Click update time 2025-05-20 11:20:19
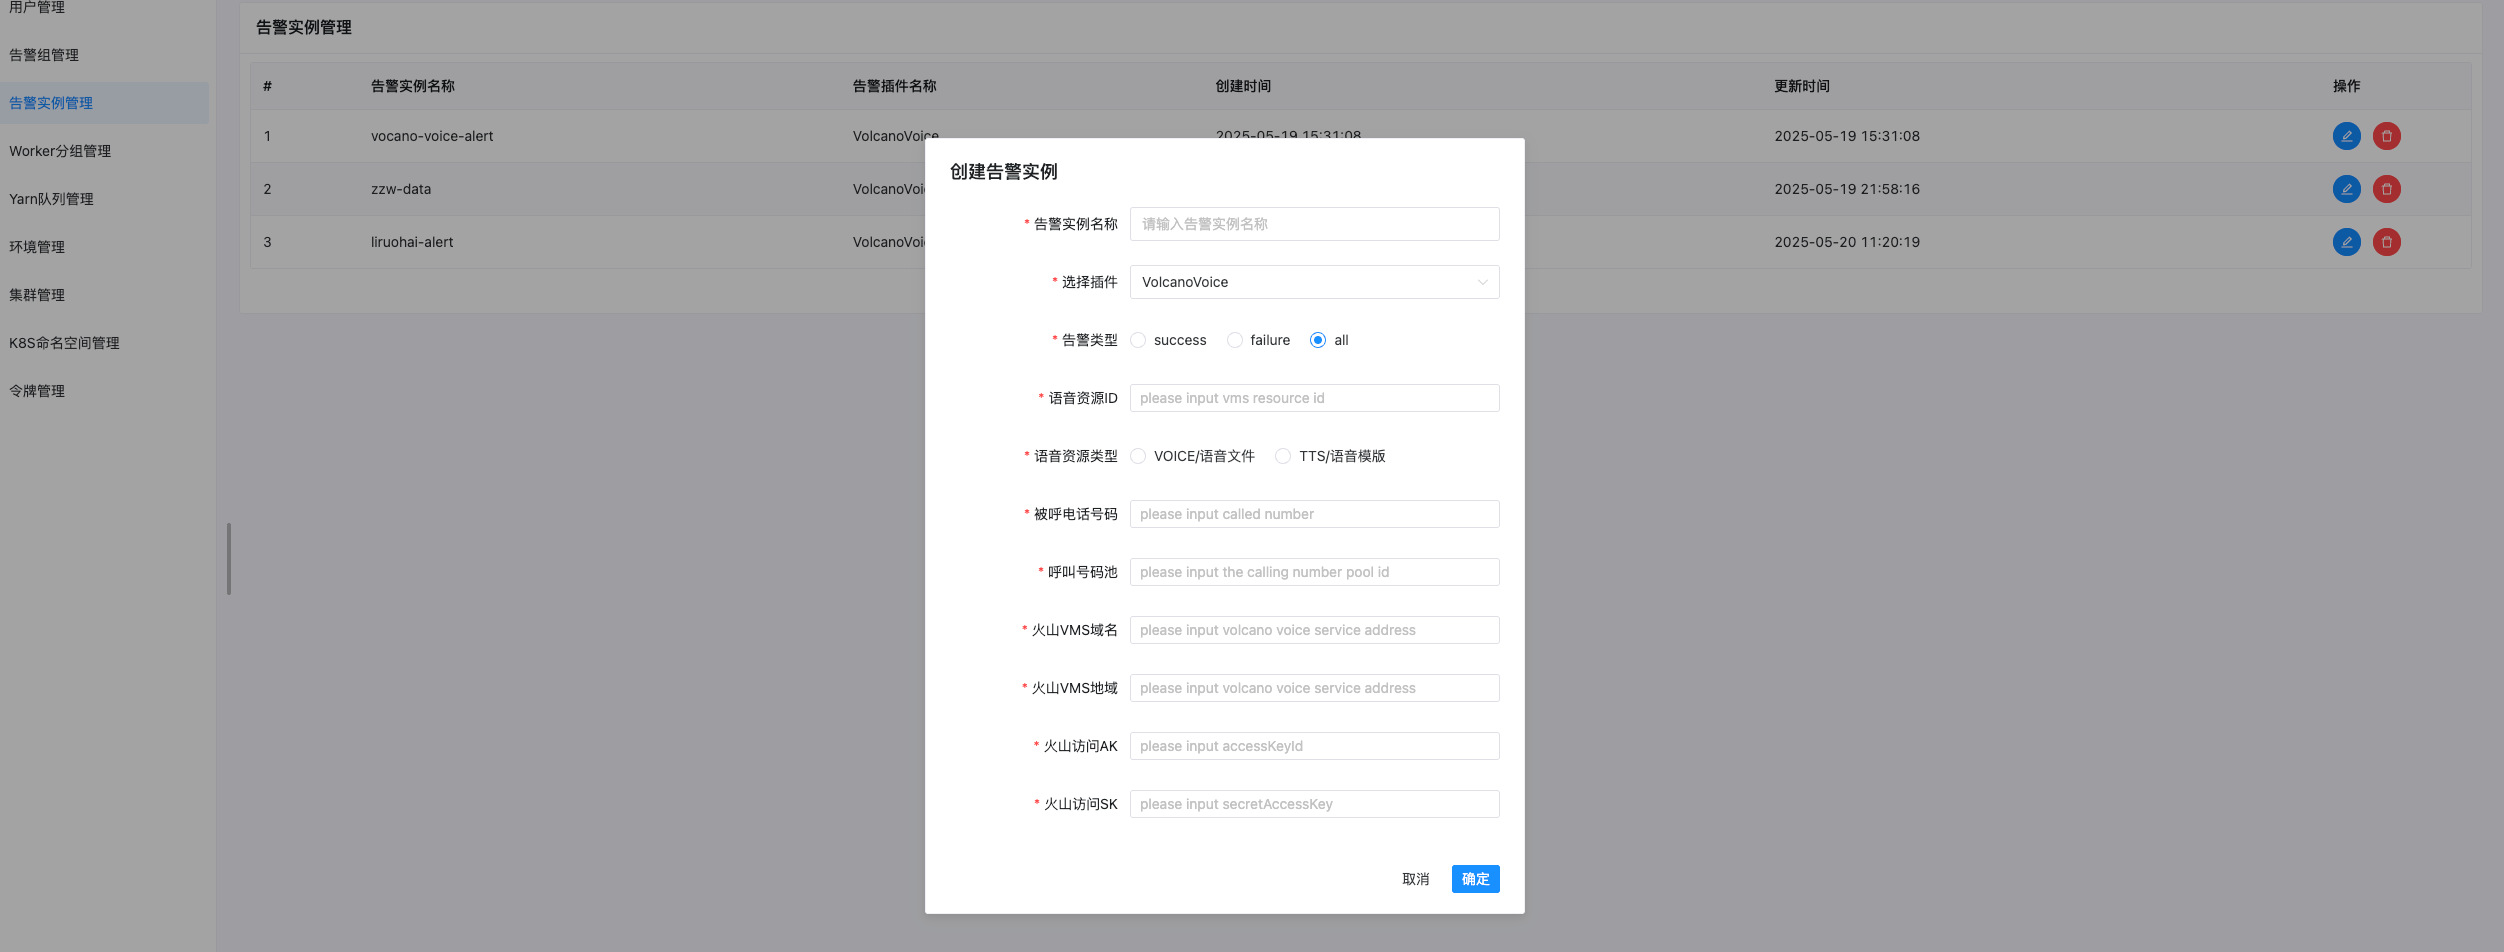The width and height of the screenshot is (2504, 952). coord(1847,242)
